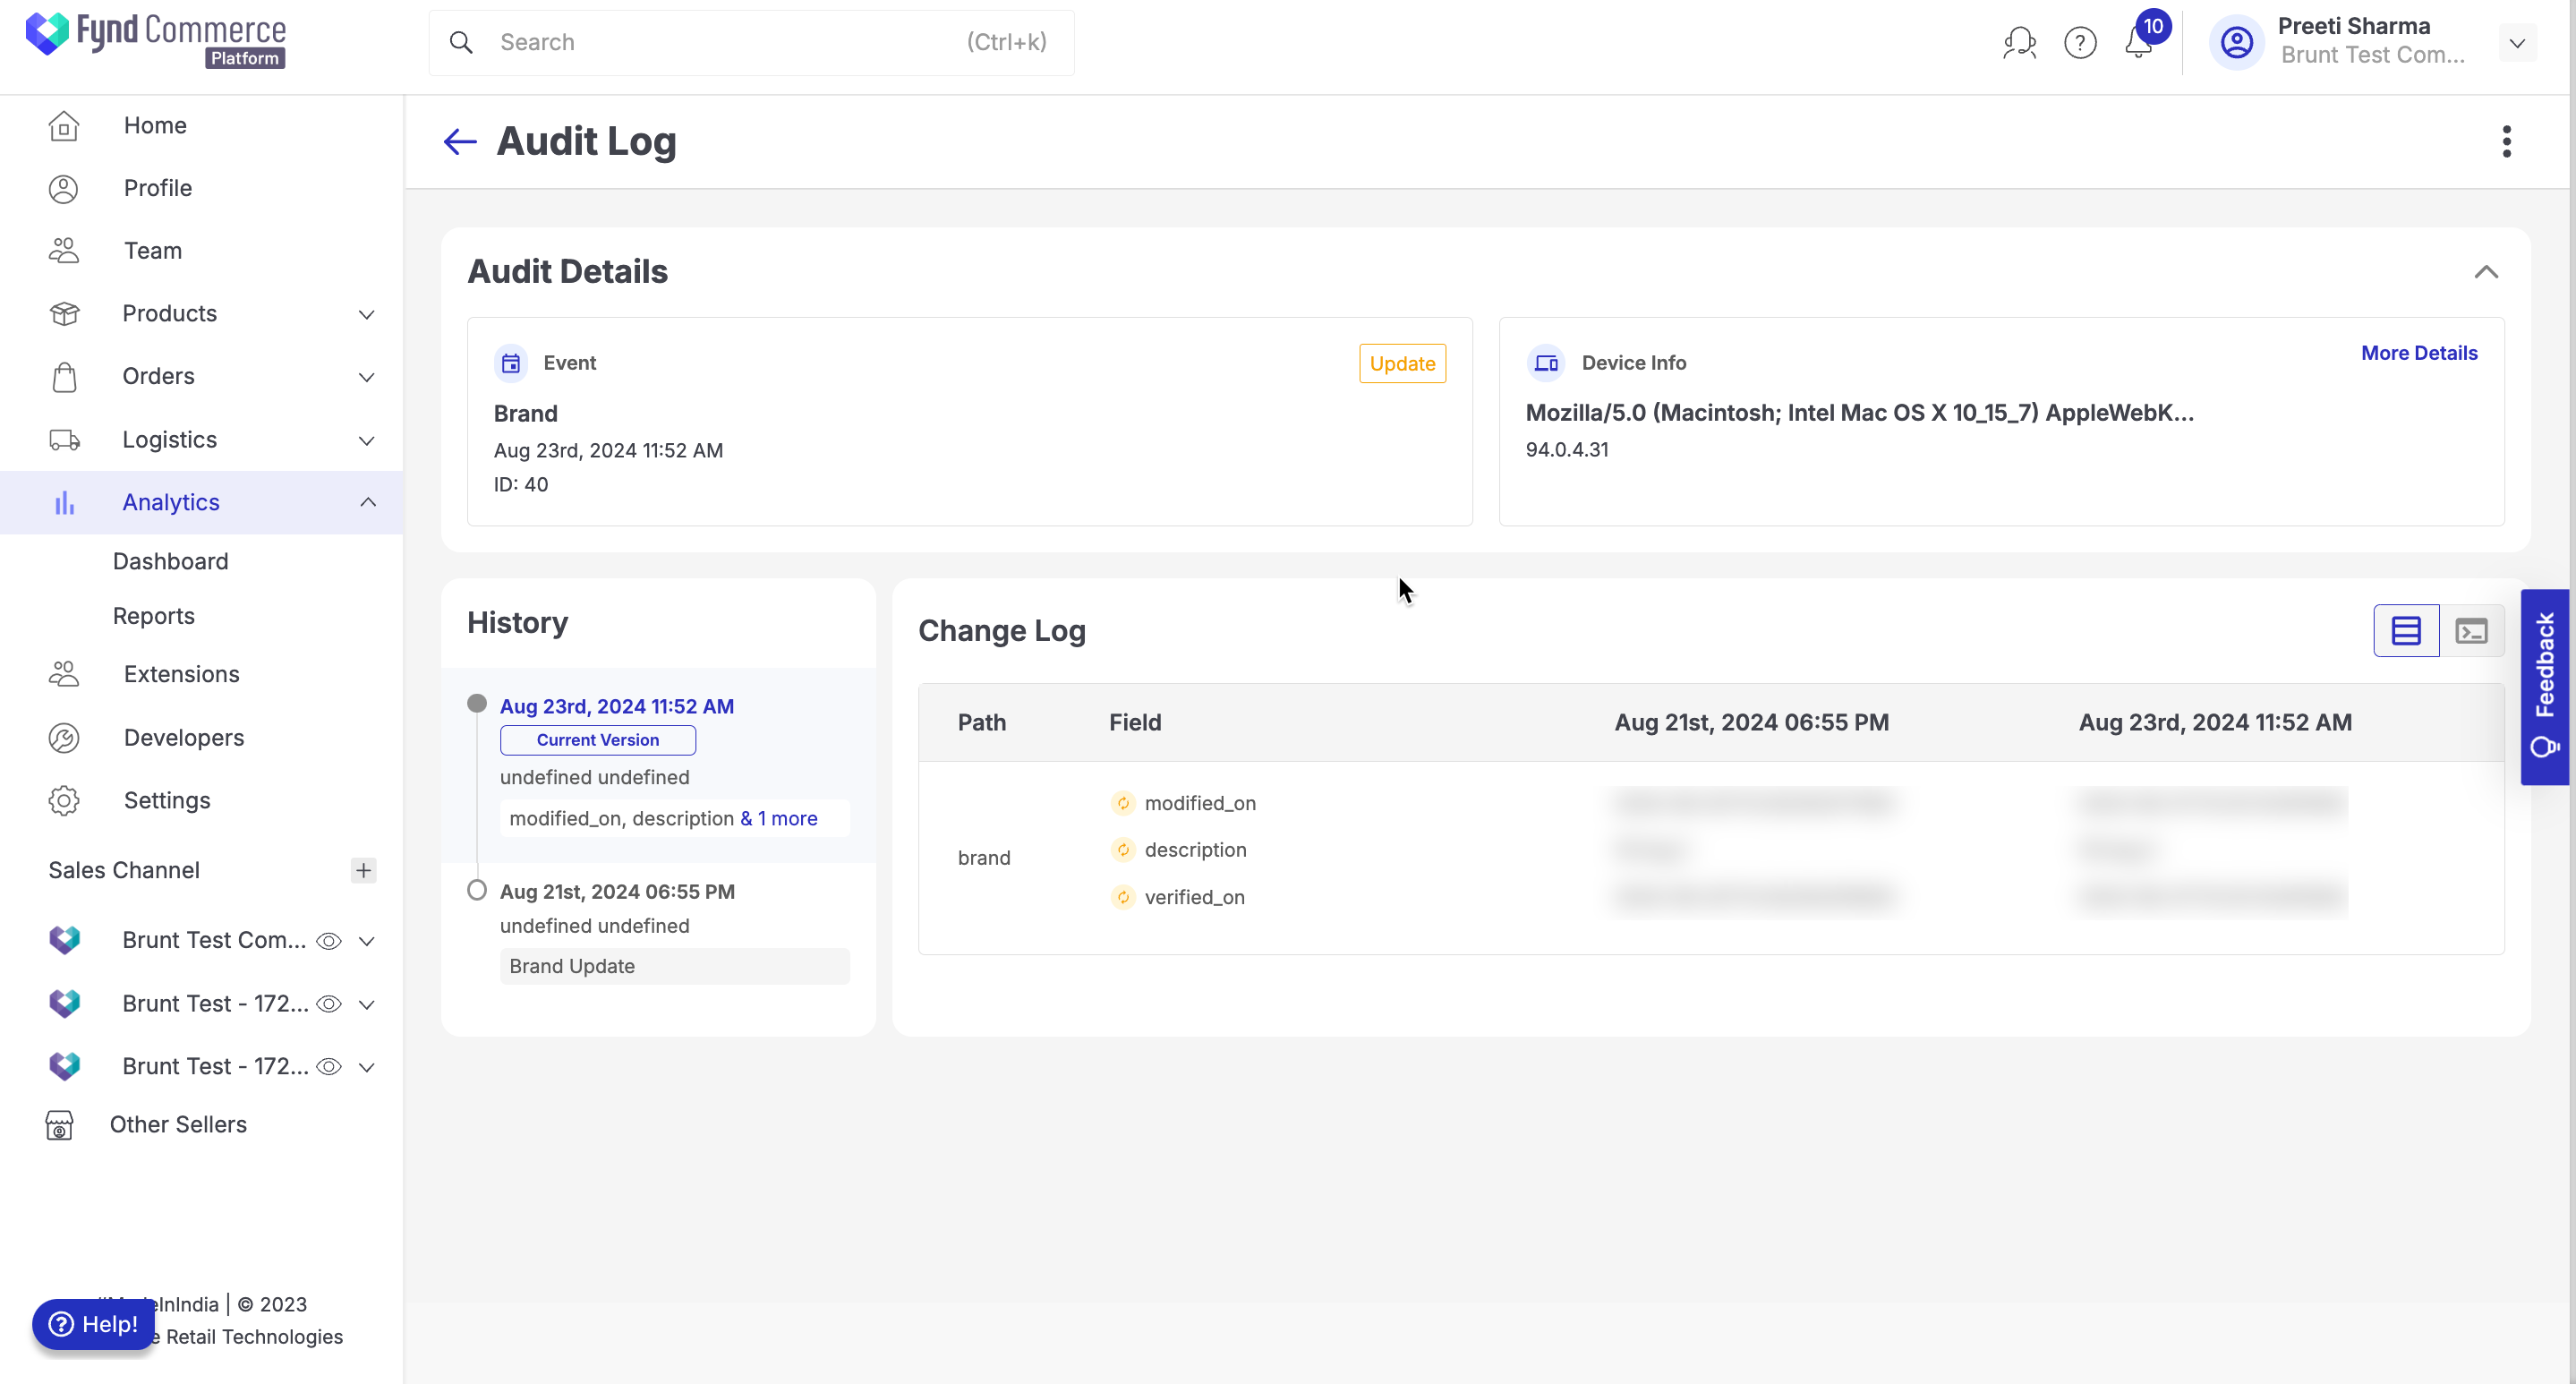Viewport: 2576px width, 1384px height.
Task: Open the three-dot more options menu
Action: 2506,141
